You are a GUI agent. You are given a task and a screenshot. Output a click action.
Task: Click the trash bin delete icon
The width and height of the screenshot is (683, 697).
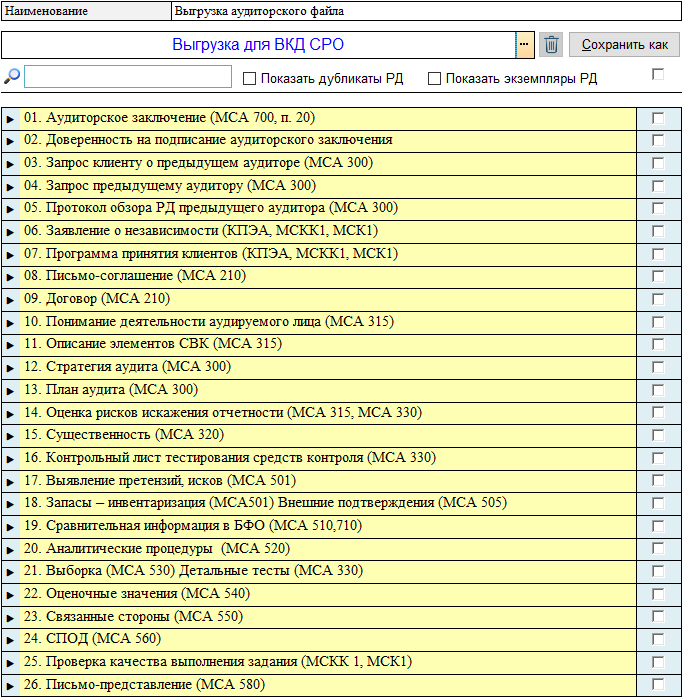pos(551,45)
